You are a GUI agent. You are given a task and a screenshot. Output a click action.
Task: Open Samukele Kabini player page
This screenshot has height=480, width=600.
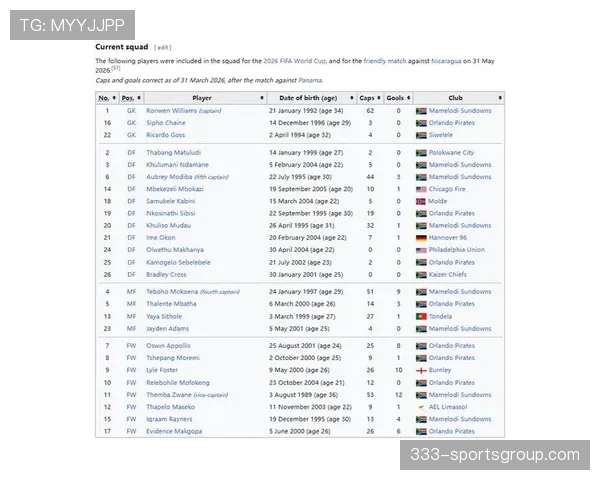coord(171,201)
